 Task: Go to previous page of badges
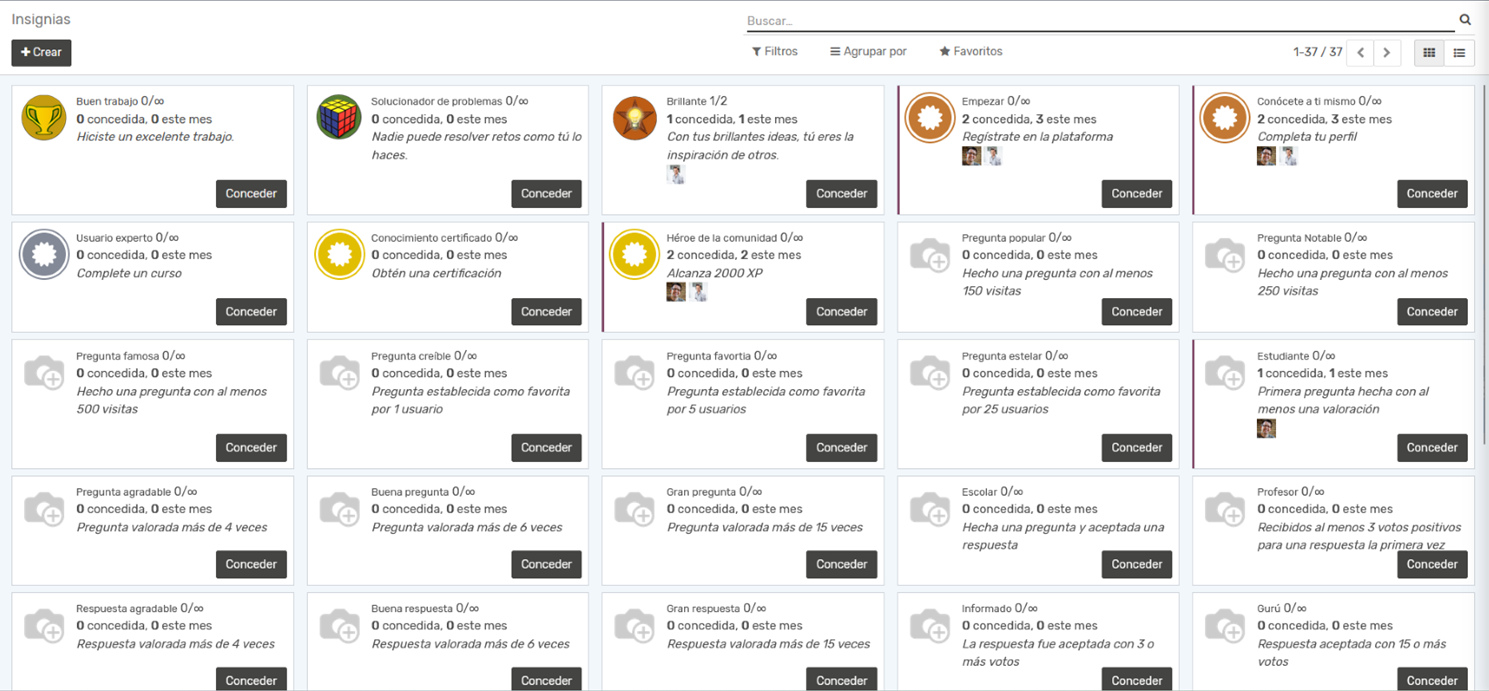[1360, 53]
